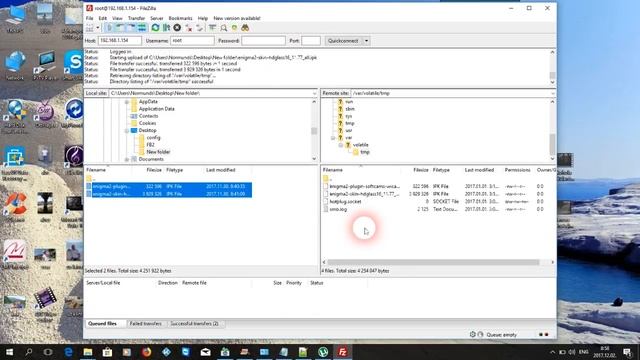Viewport: 640px width, 360px height.
Task: Expand AppData folder in local tree
Action: [x=127, y=102]
